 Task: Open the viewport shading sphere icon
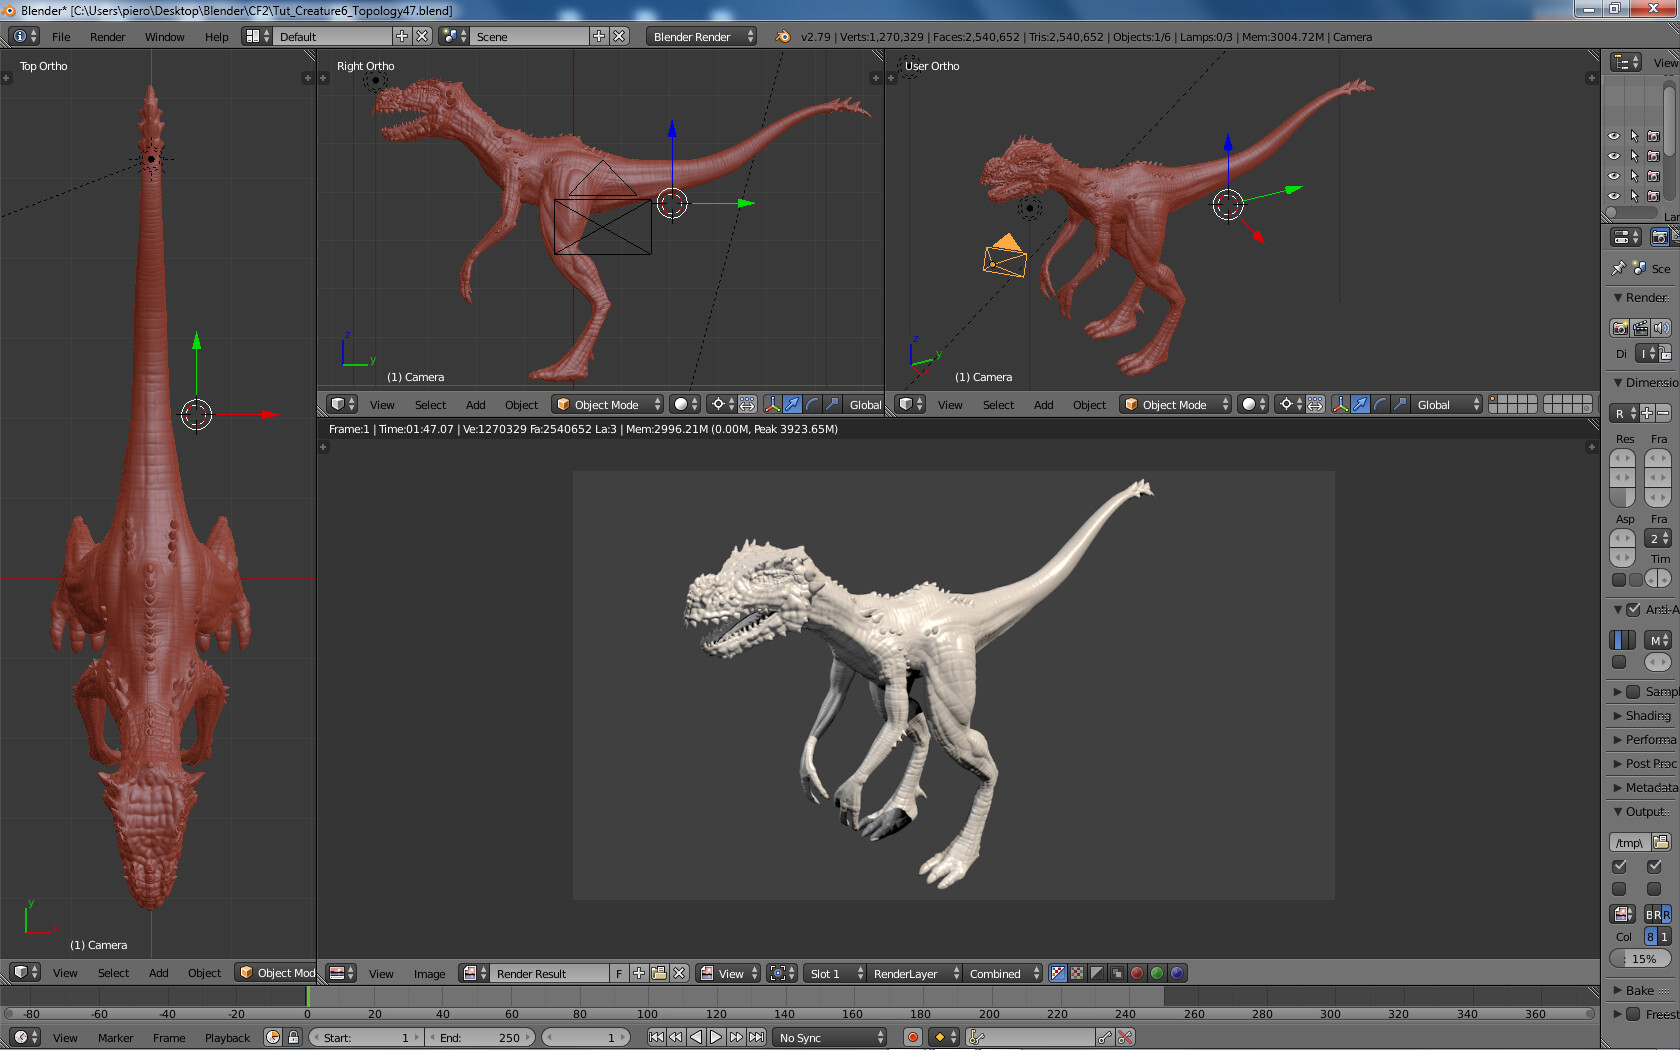click(x=681, y=404)
